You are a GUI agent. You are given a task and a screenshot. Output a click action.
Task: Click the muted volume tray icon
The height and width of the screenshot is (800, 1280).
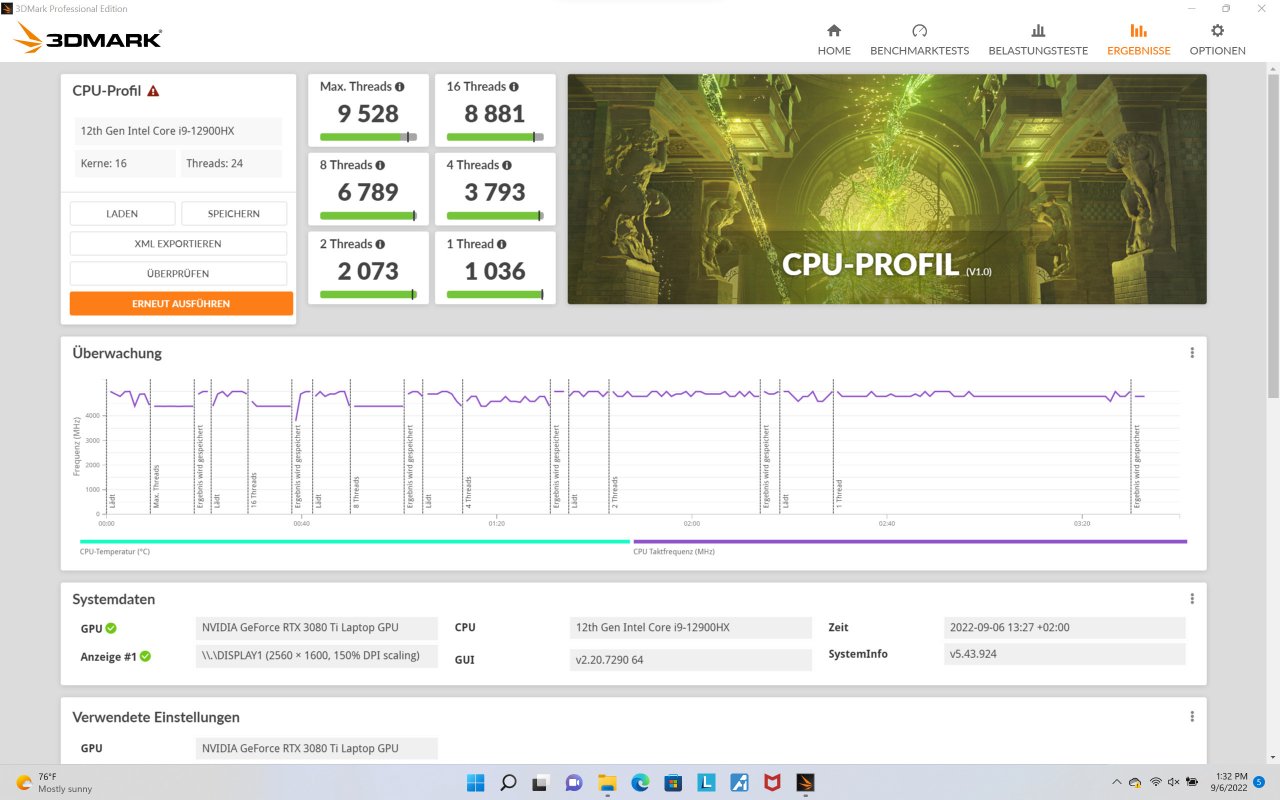click(1174, 782)
